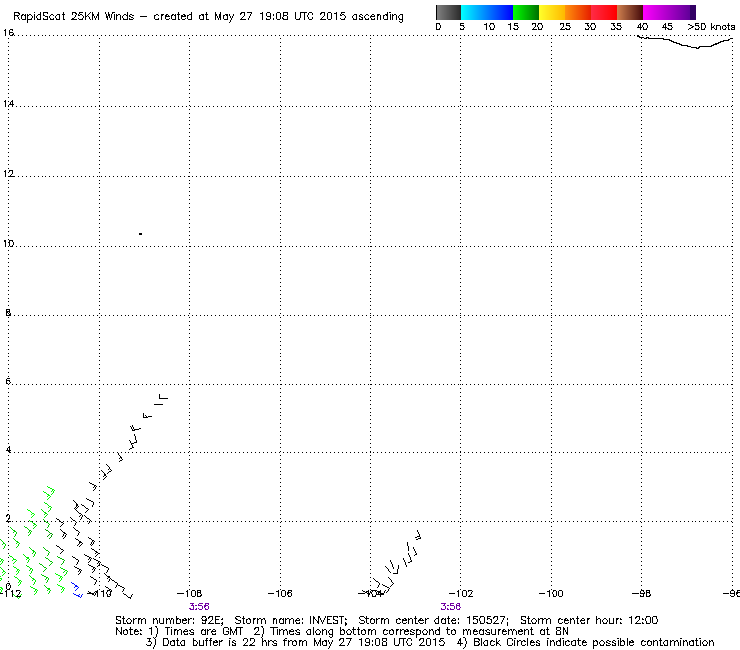Click the note about measurement at 8N
740x650 pixels.
pos(411,632)
